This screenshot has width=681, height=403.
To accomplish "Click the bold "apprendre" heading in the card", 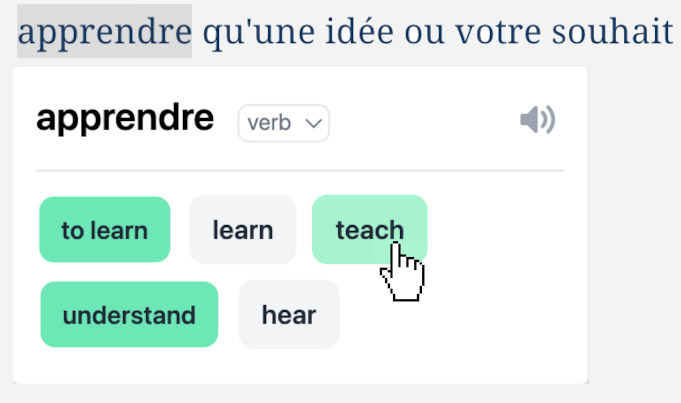I will click(x=125, y=119).
